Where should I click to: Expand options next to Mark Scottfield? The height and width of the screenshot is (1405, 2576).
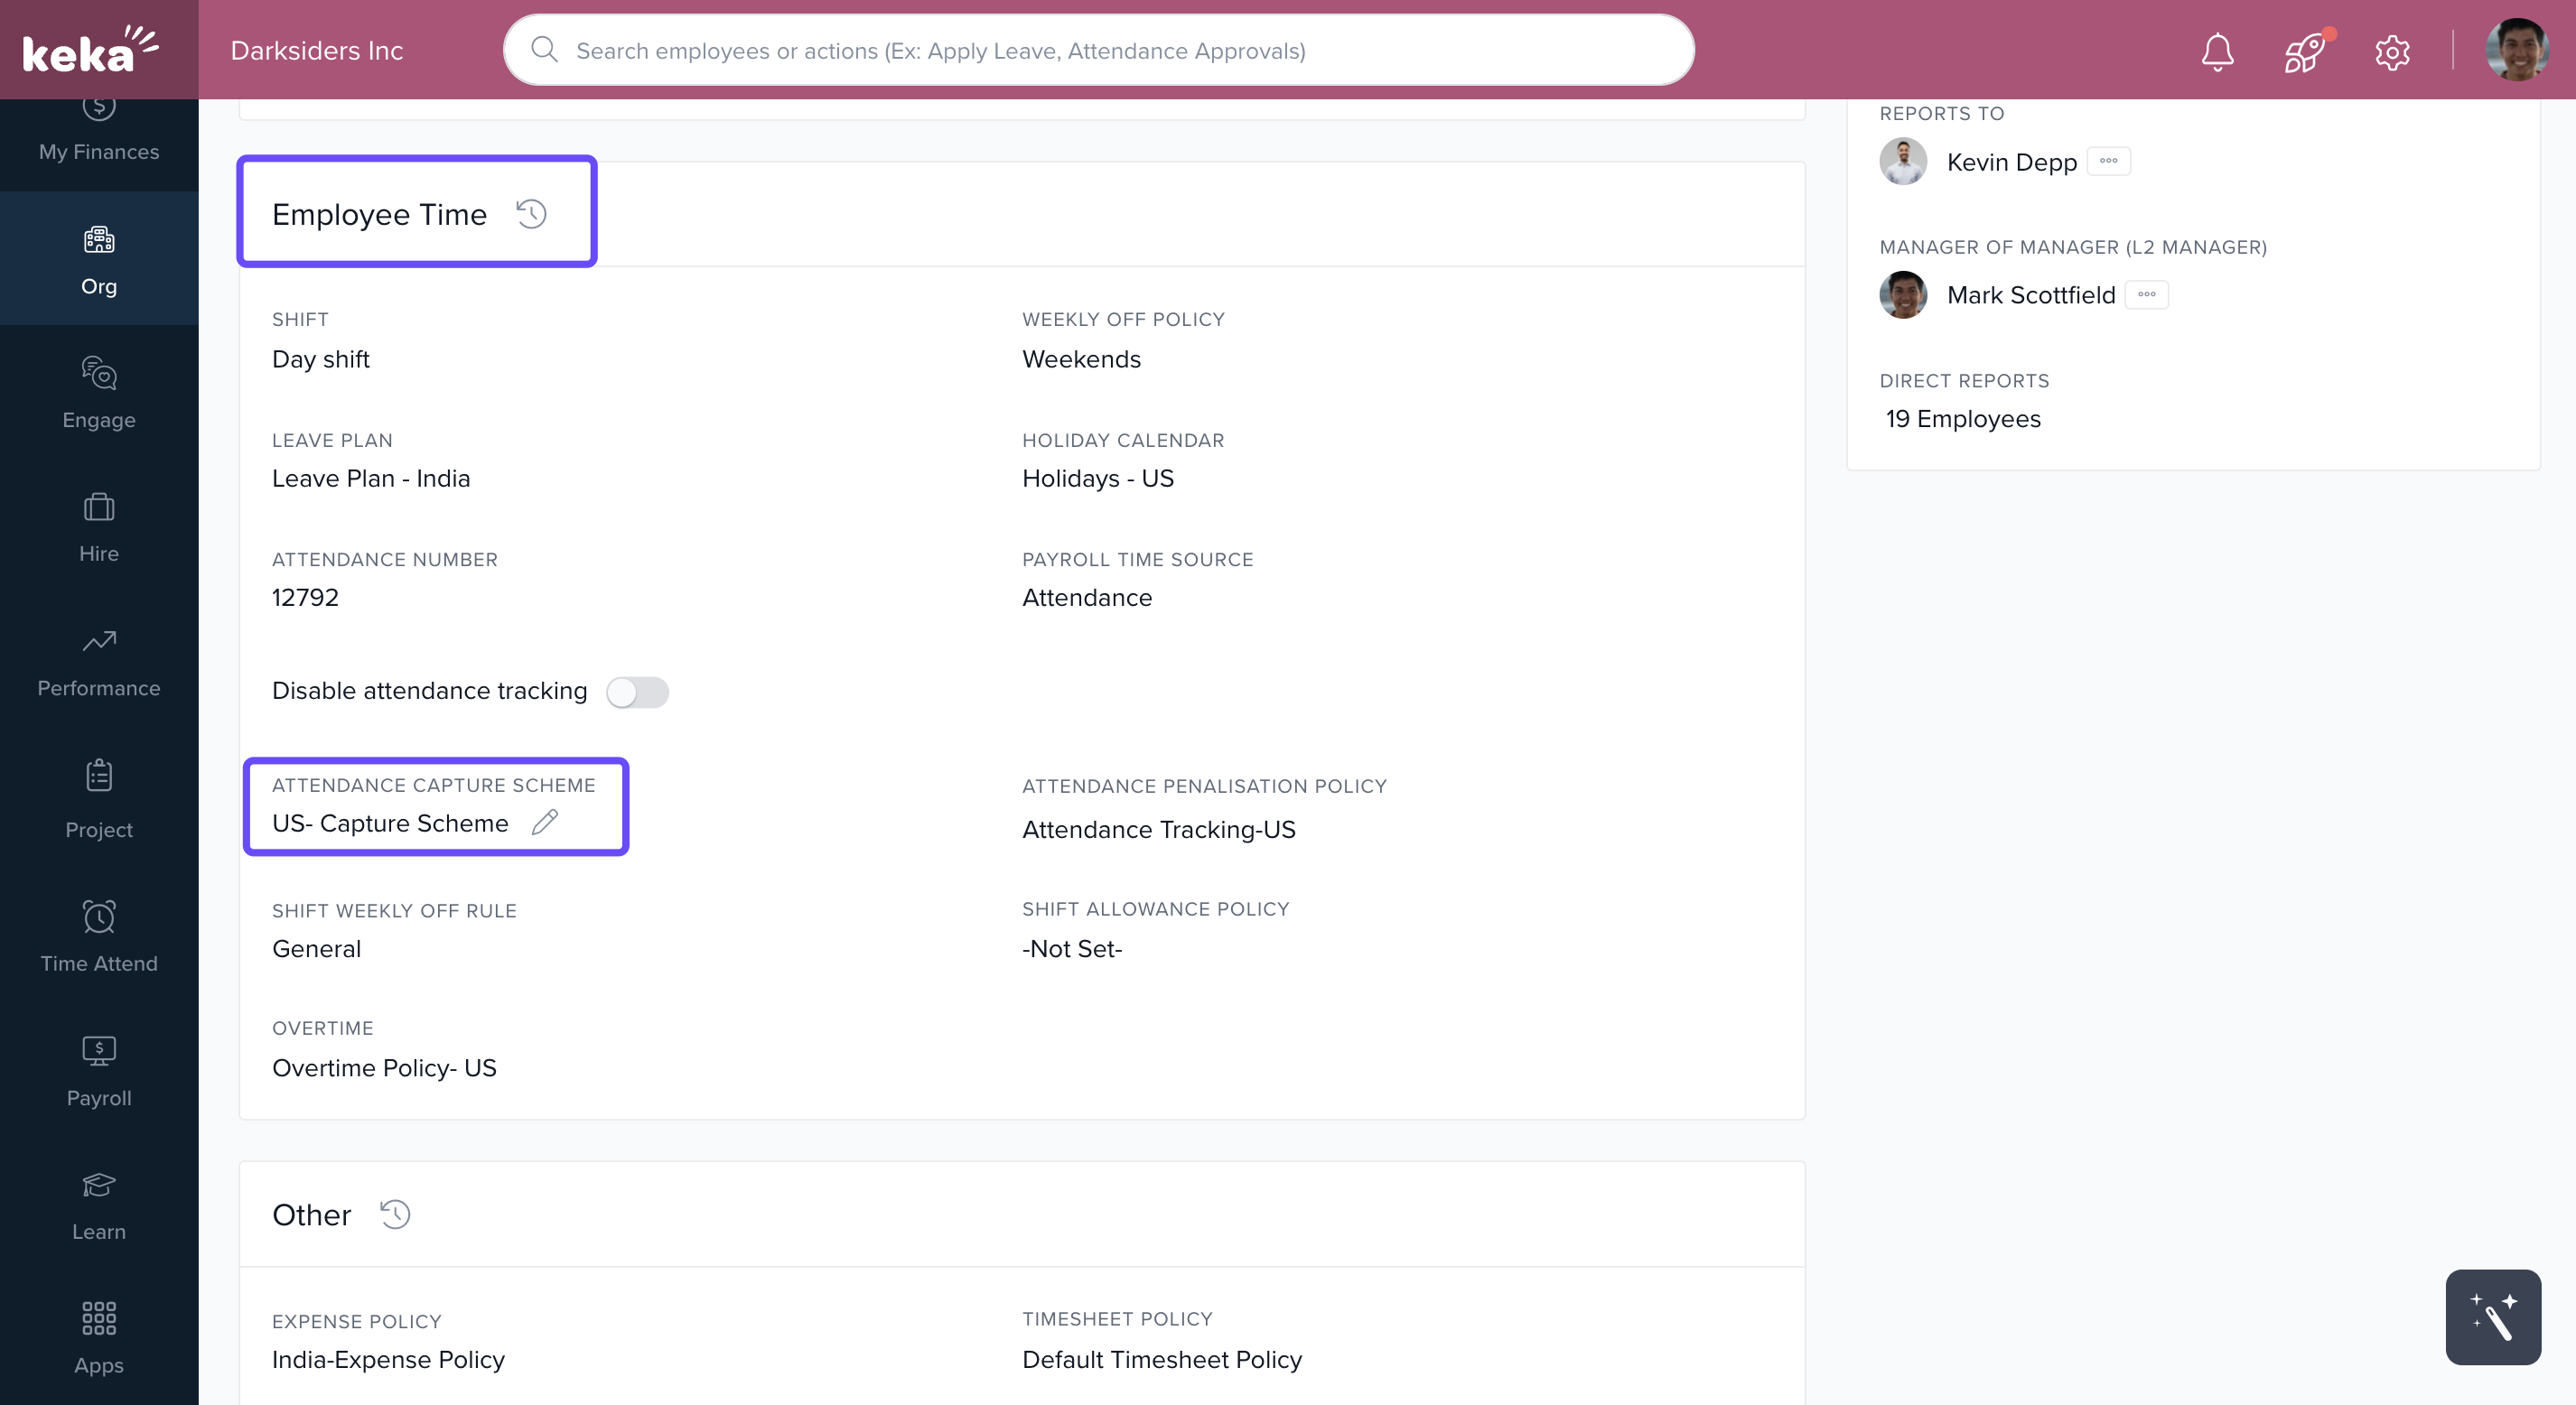coord(2146,295)
